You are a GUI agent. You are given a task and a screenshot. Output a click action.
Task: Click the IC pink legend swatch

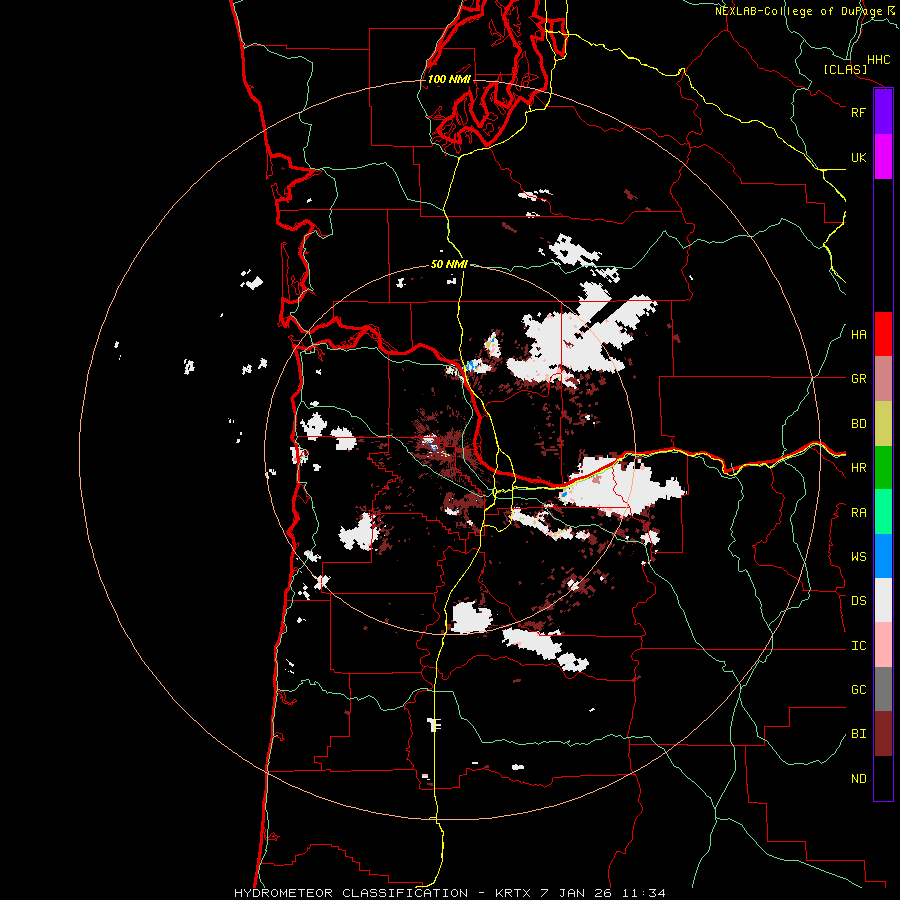tap(883, 645)
